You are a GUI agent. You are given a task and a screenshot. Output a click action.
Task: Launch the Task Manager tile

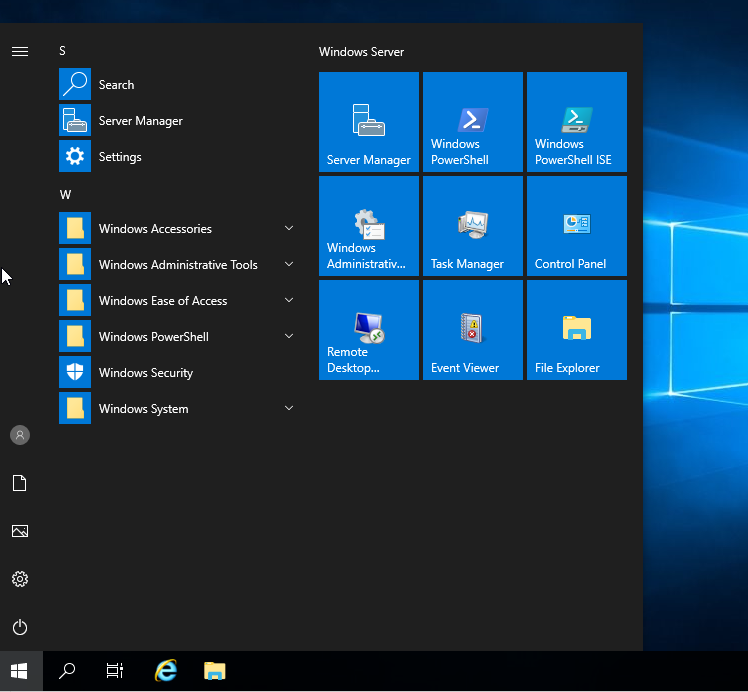[473, 226]
